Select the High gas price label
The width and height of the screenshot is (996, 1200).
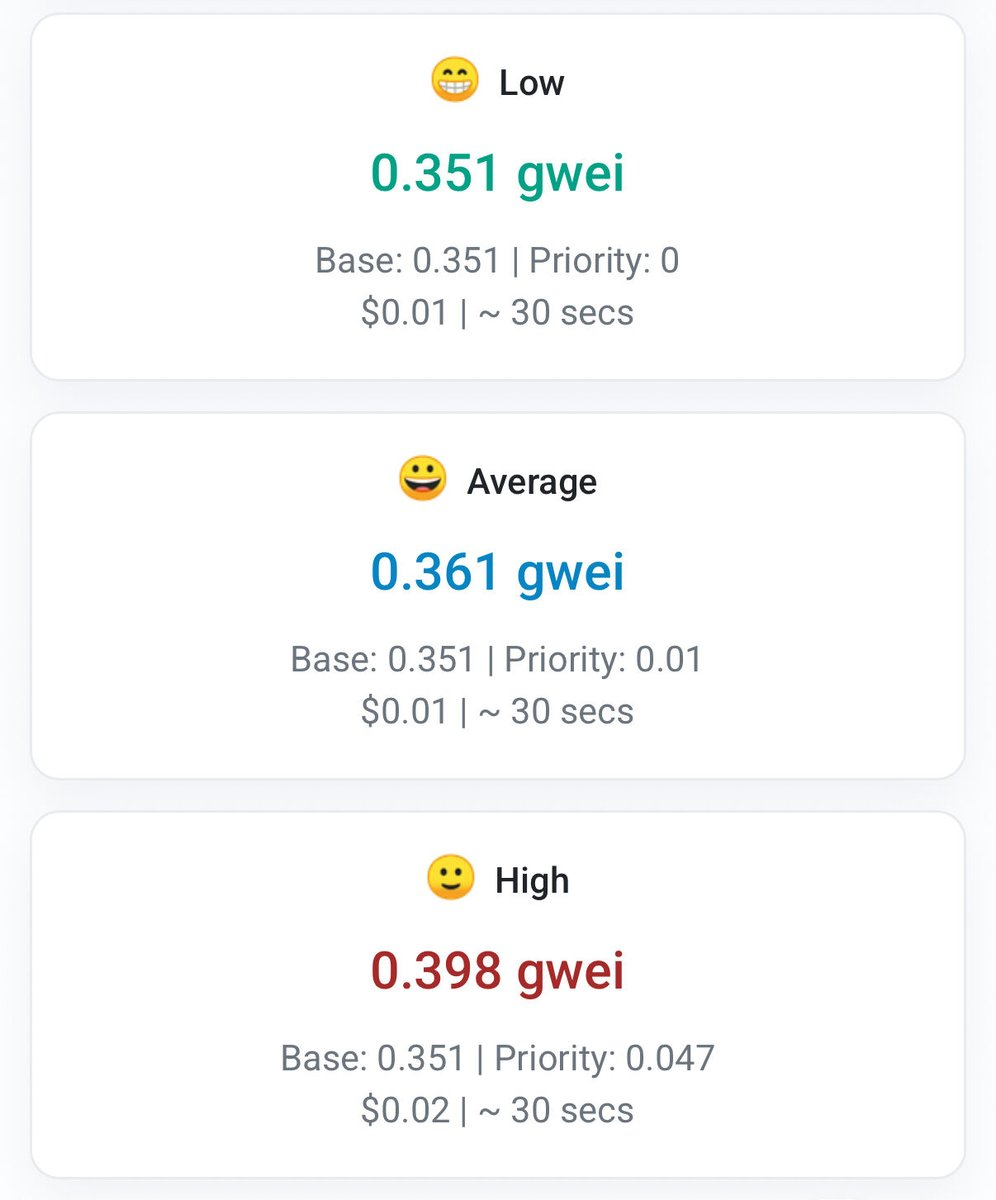(x=531, y=881)
